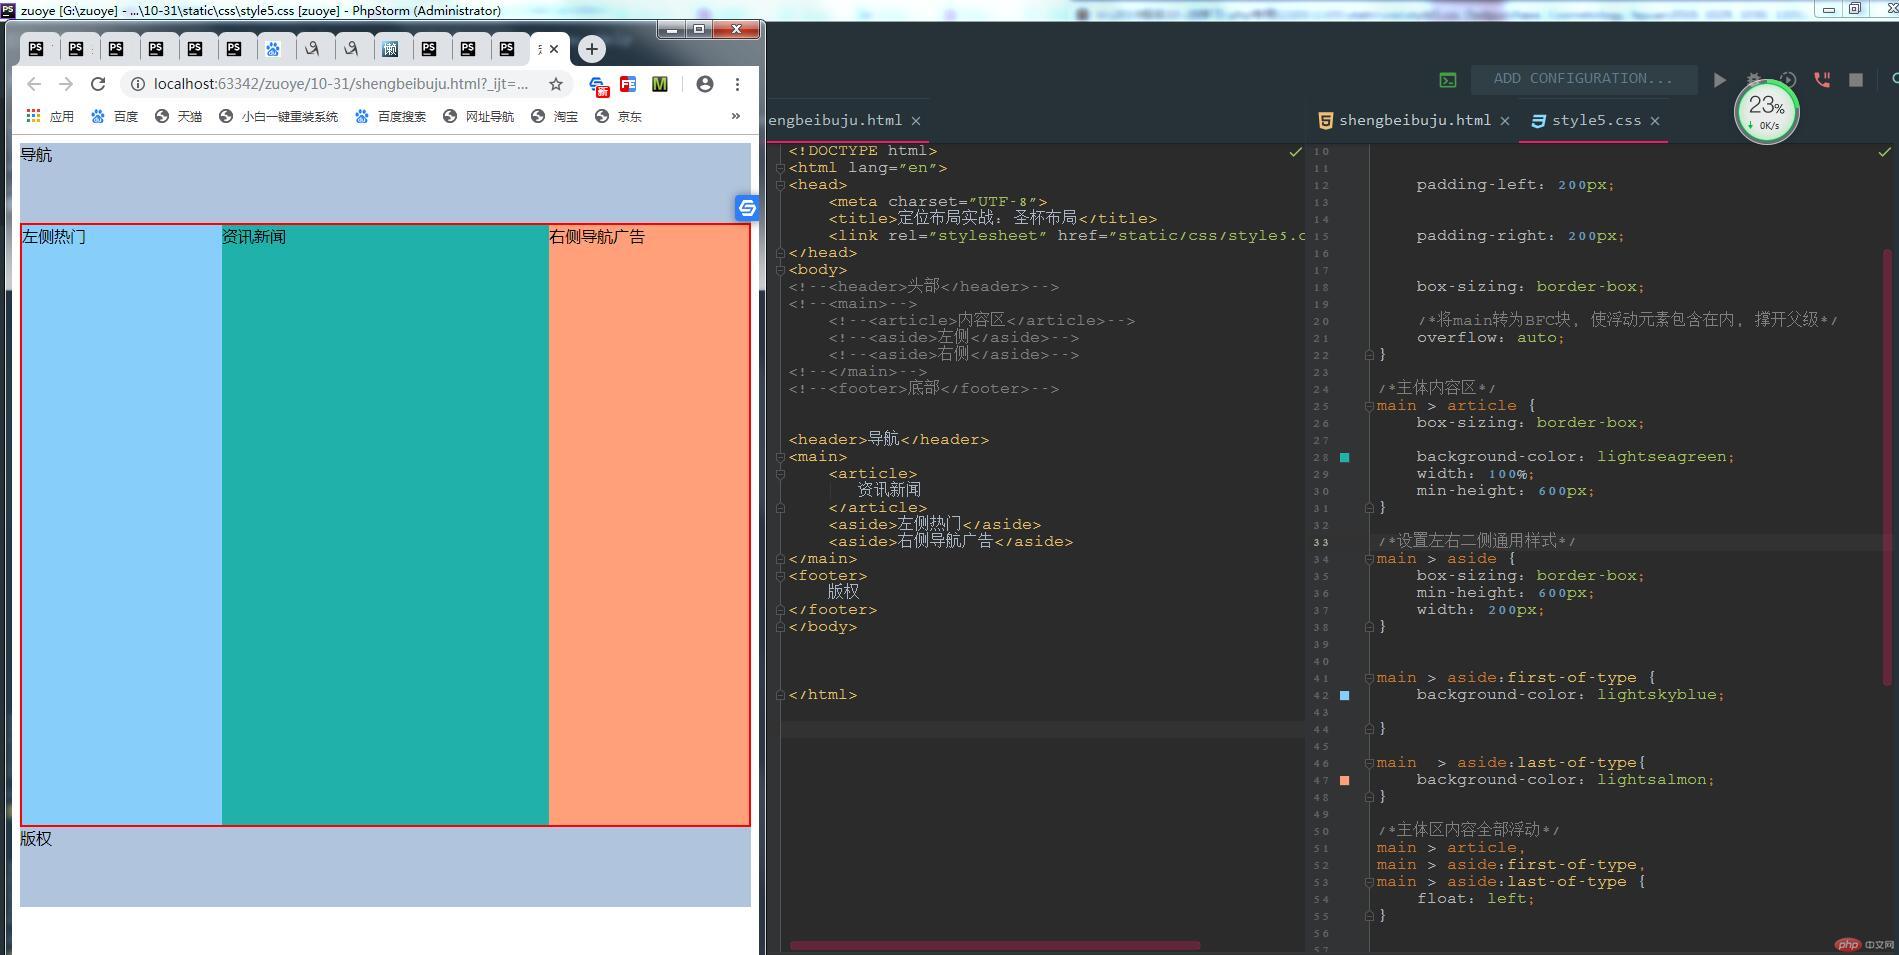Click the <header>导航</header> code line

[888, 440]
